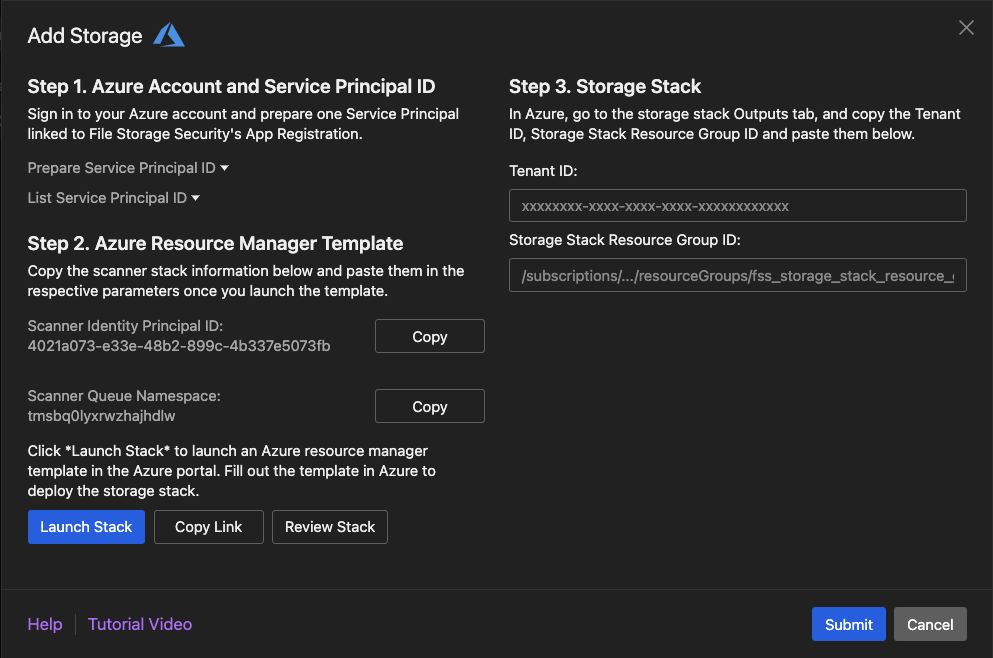Click the Scanner Identity Principal ID value

pos(179,346)
